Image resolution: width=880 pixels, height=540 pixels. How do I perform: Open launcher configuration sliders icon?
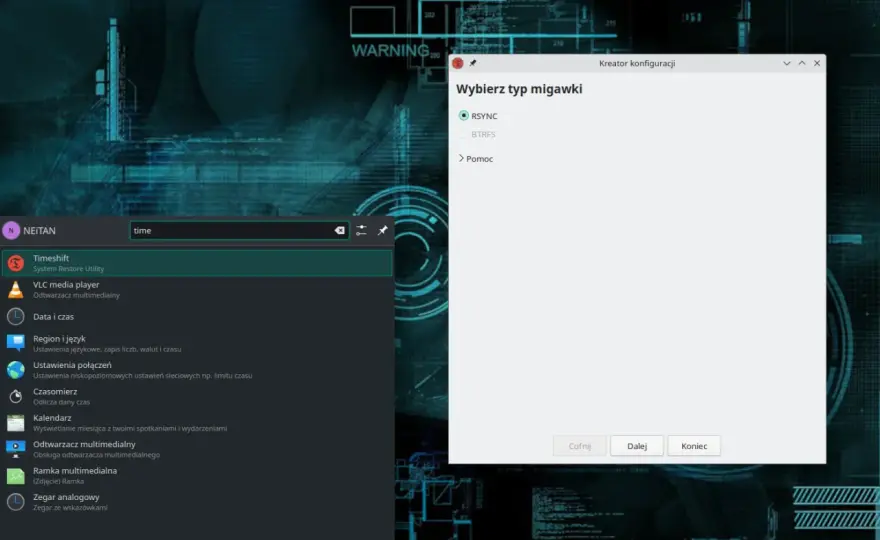pos(361,230)
